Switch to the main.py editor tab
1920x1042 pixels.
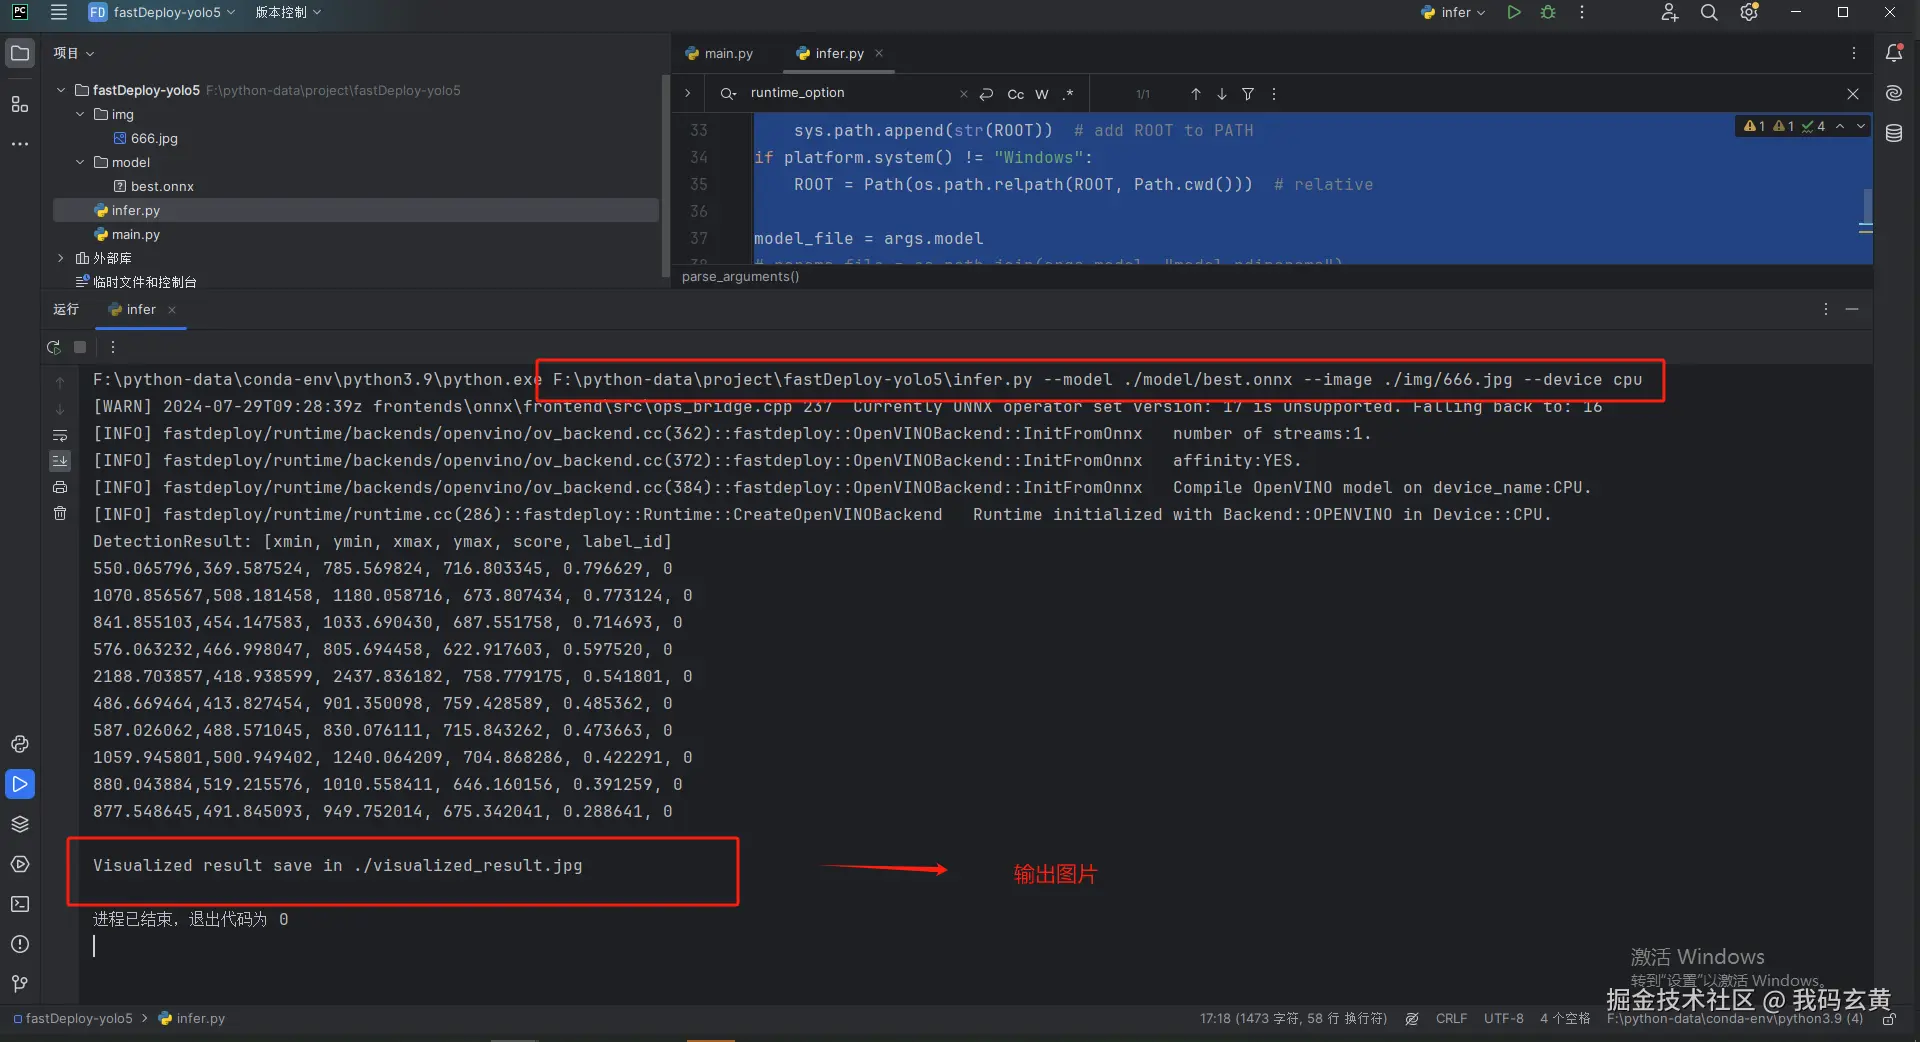(719, 53)
